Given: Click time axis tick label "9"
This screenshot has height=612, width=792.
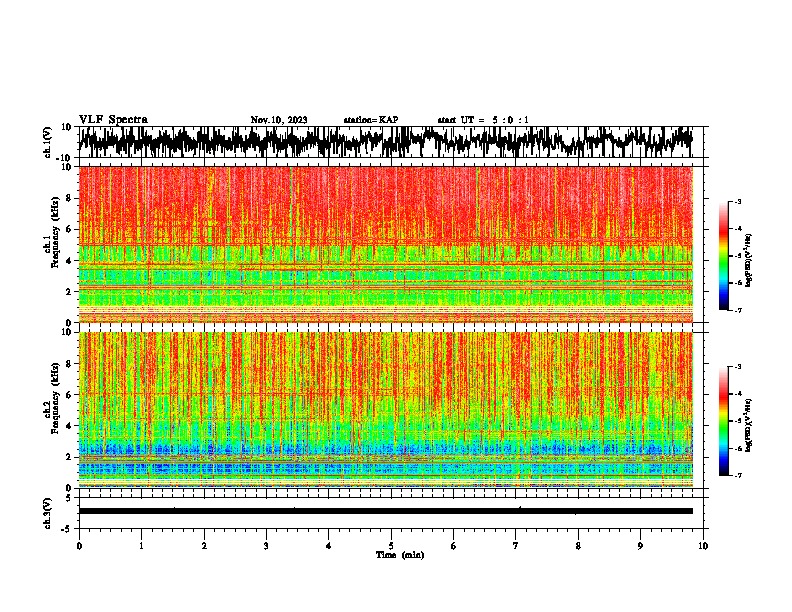Looking at the screenshot, I should click(640, 546).
